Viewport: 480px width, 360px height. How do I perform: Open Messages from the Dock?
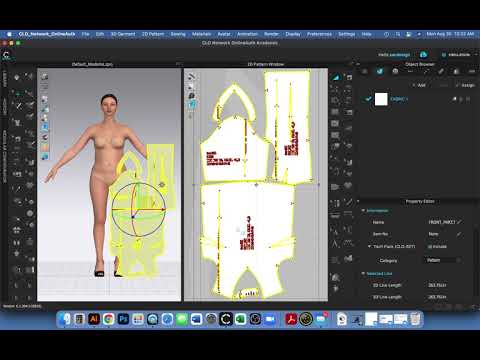point(182,319)
